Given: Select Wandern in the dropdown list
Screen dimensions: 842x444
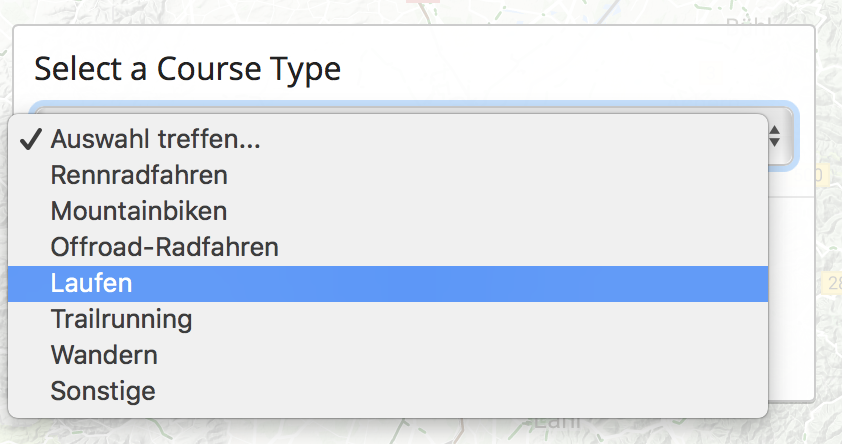Looking at the screenshot, I should click(x=104, y=354).
